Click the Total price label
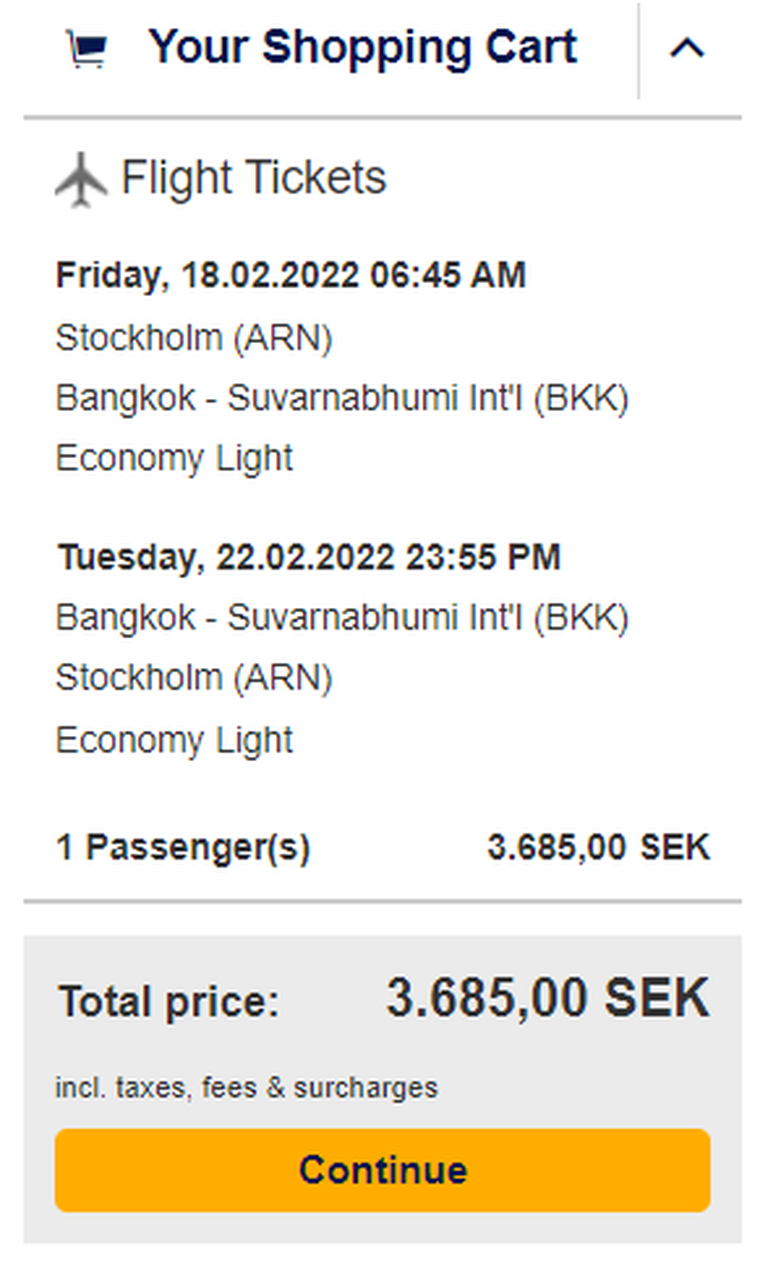768x1275 pixels. pos(169,1001)
